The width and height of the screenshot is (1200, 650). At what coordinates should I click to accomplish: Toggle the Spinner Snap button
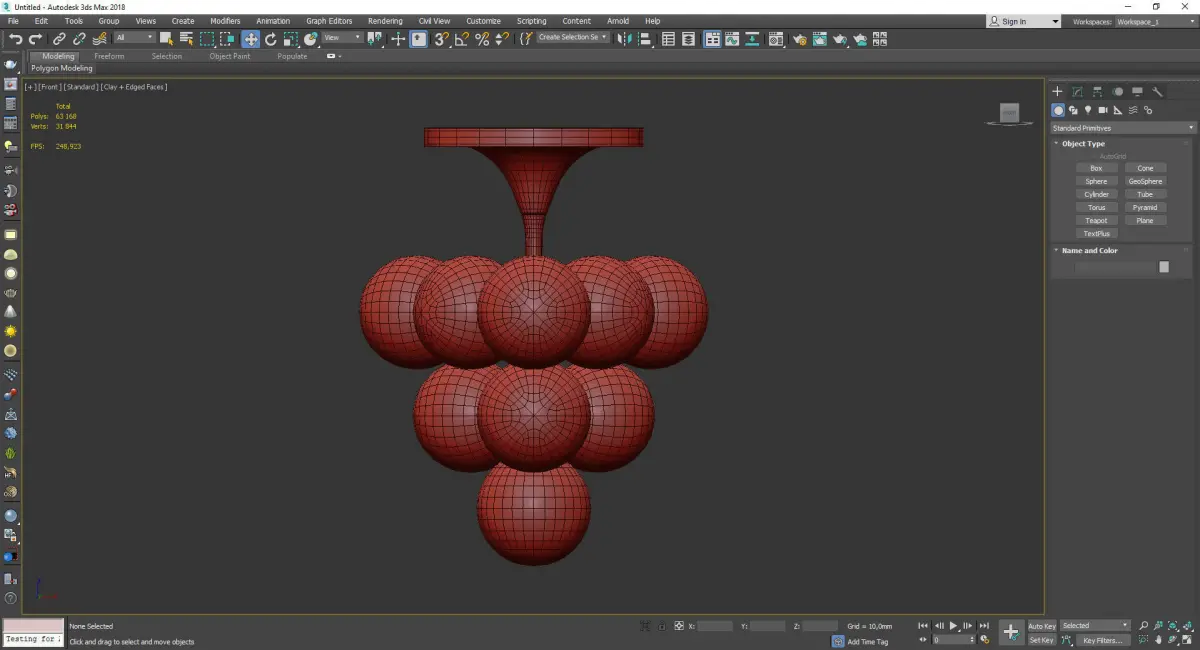502,39
